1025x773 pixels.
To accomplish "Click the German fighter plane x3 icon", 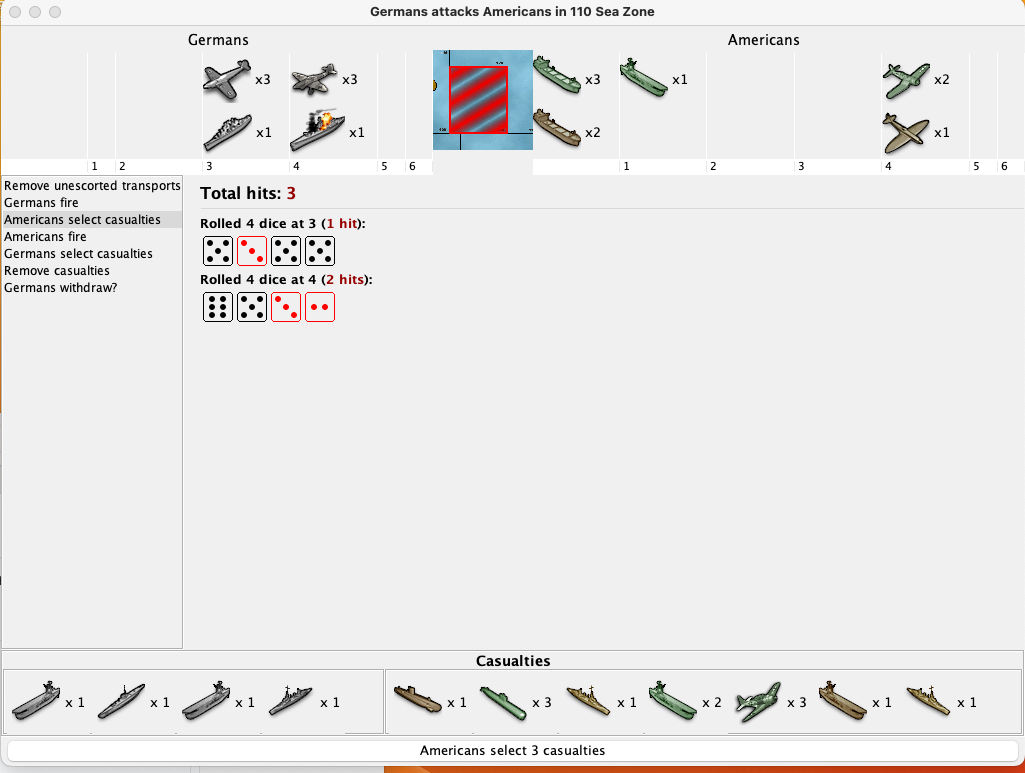I will click(226, 81).
